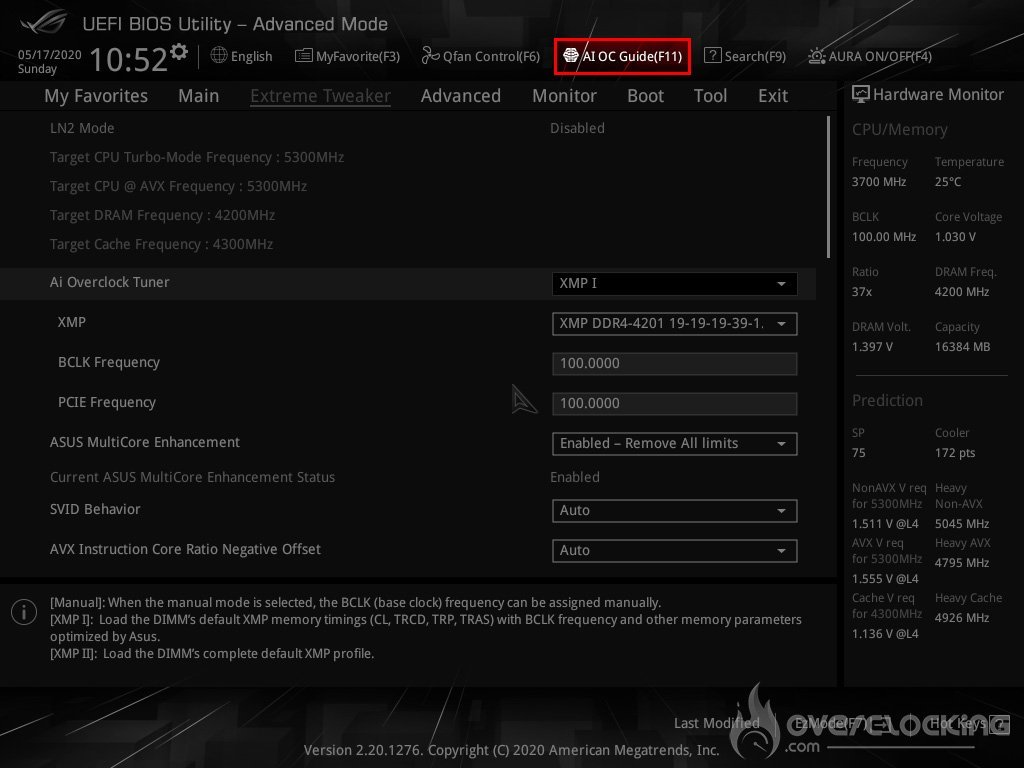Click the 16384 MB capacity value

tap(962, 347)
